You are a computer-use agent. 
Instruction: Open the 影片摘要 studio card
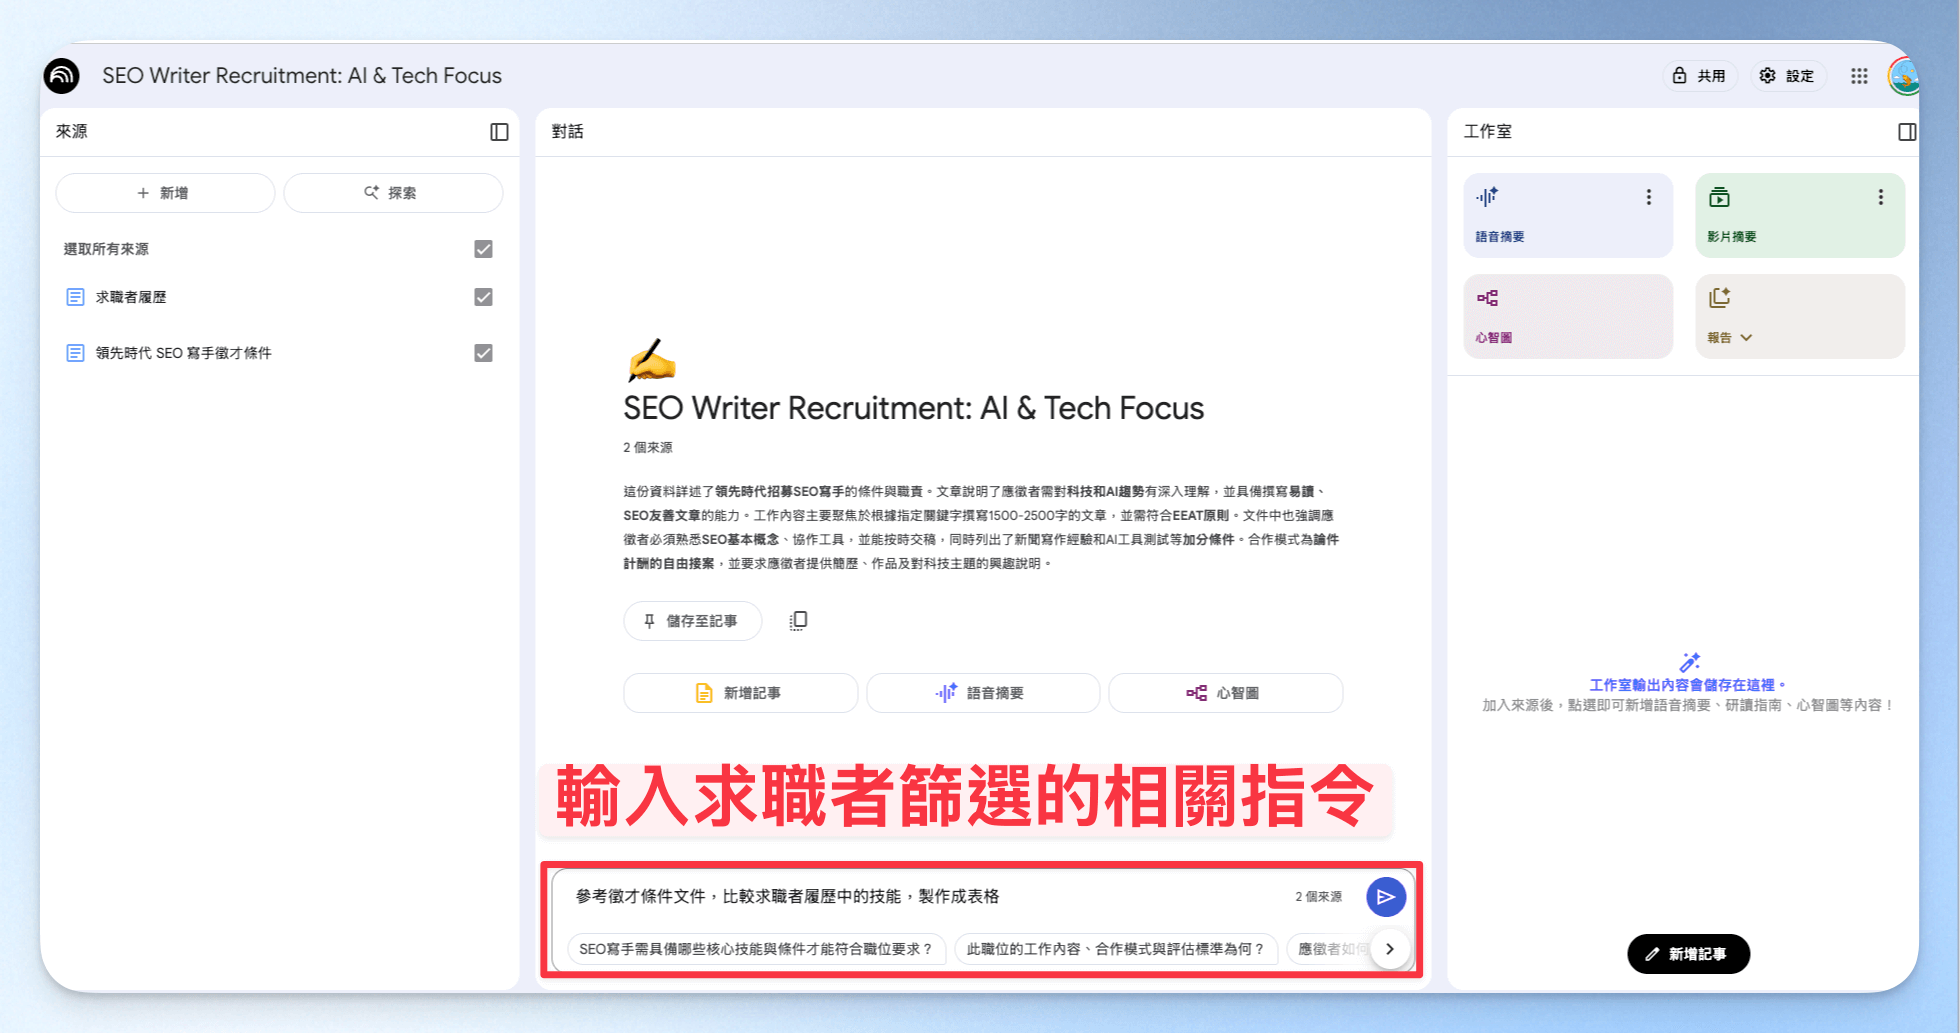1800,215
